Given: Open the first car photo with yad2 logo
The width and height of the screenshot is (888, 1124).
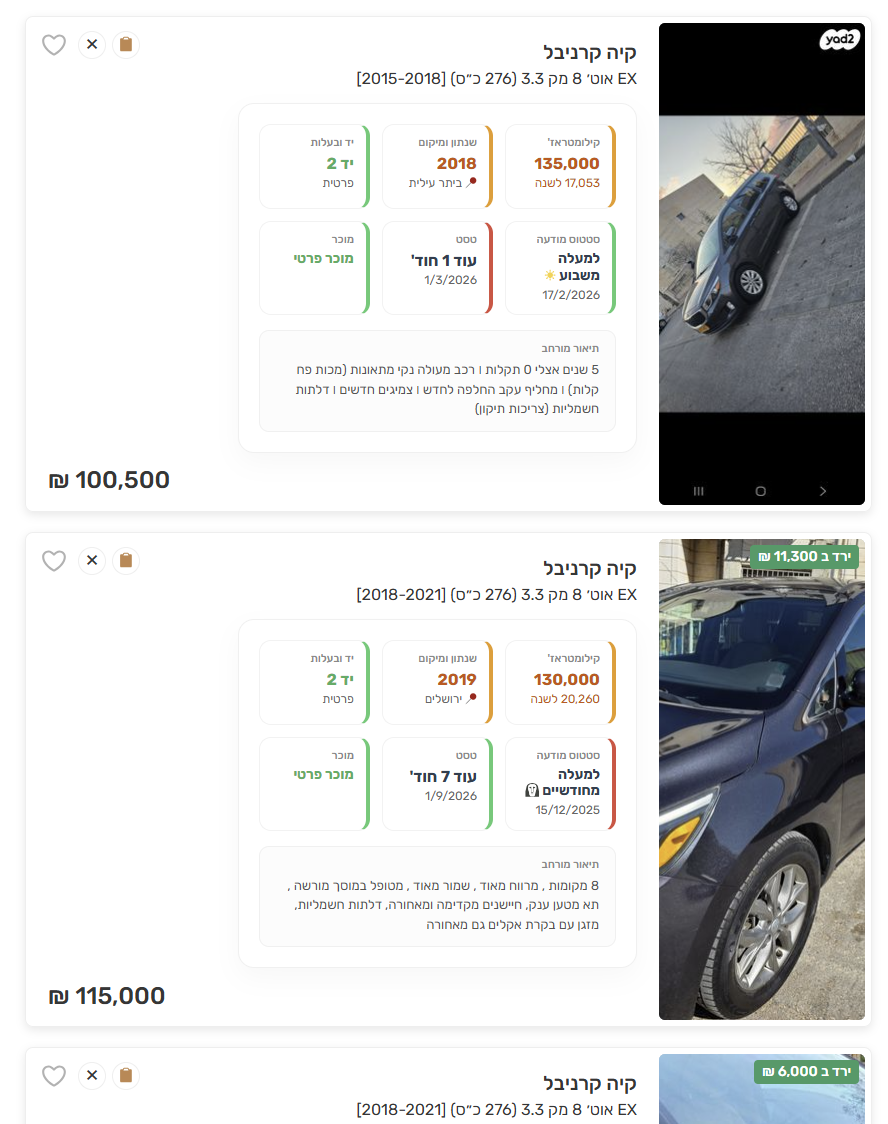Looking at the screenshot, I should 761,264.
